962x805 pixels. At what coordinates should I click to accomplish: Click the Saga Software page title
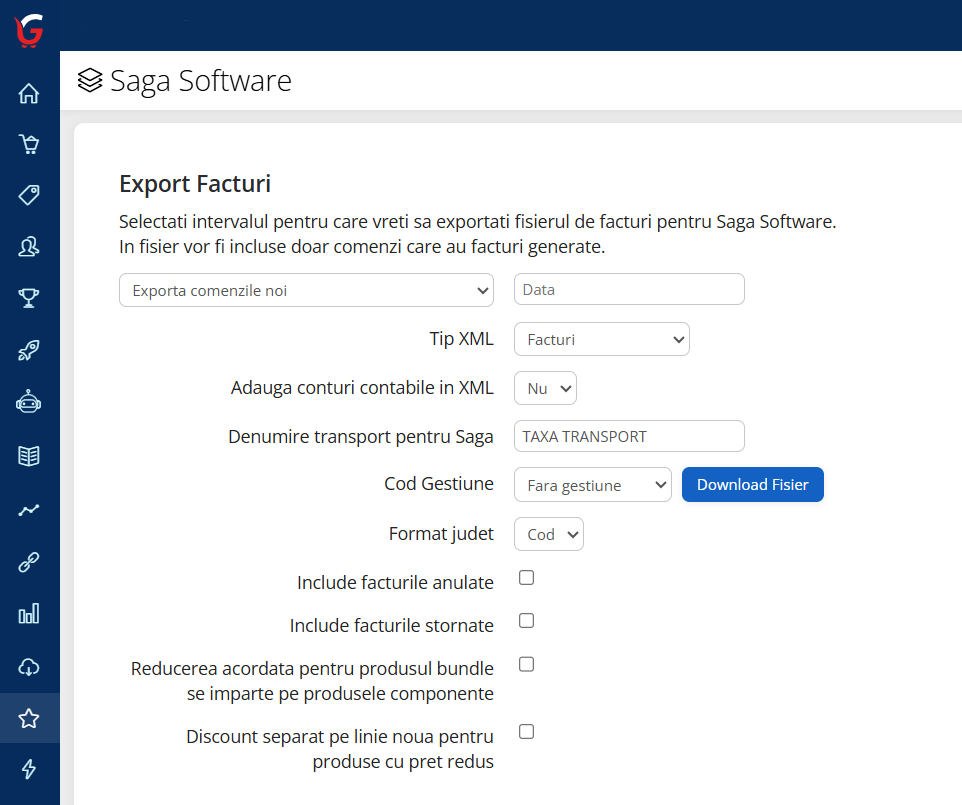coord(201,81)
